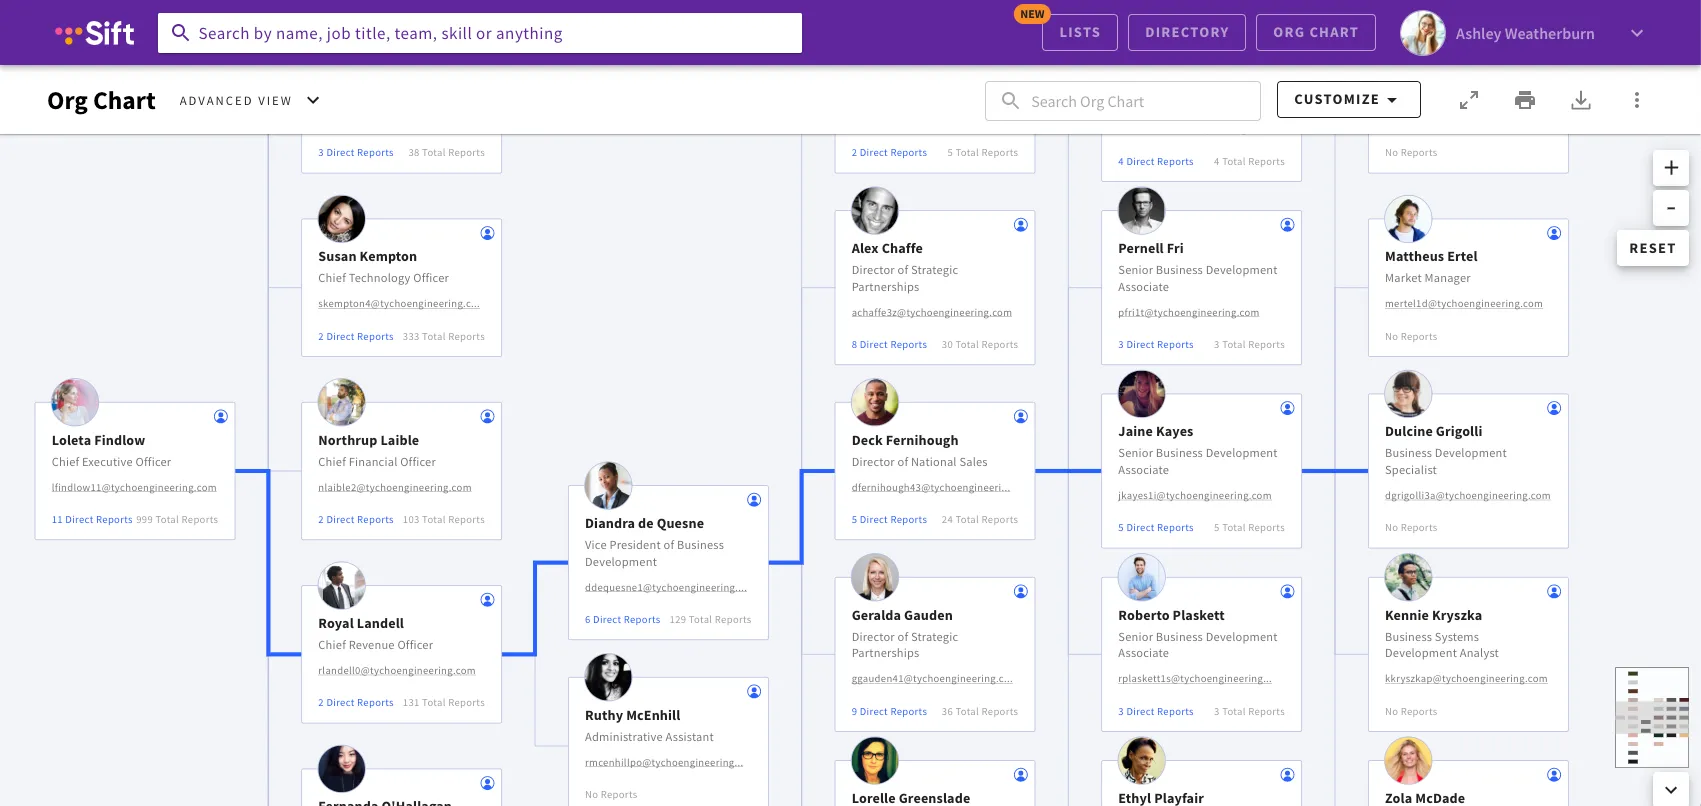1701x806 pixels.
Task: Open Royal Landell's 2 Direct Reports link
Action: 356,703
